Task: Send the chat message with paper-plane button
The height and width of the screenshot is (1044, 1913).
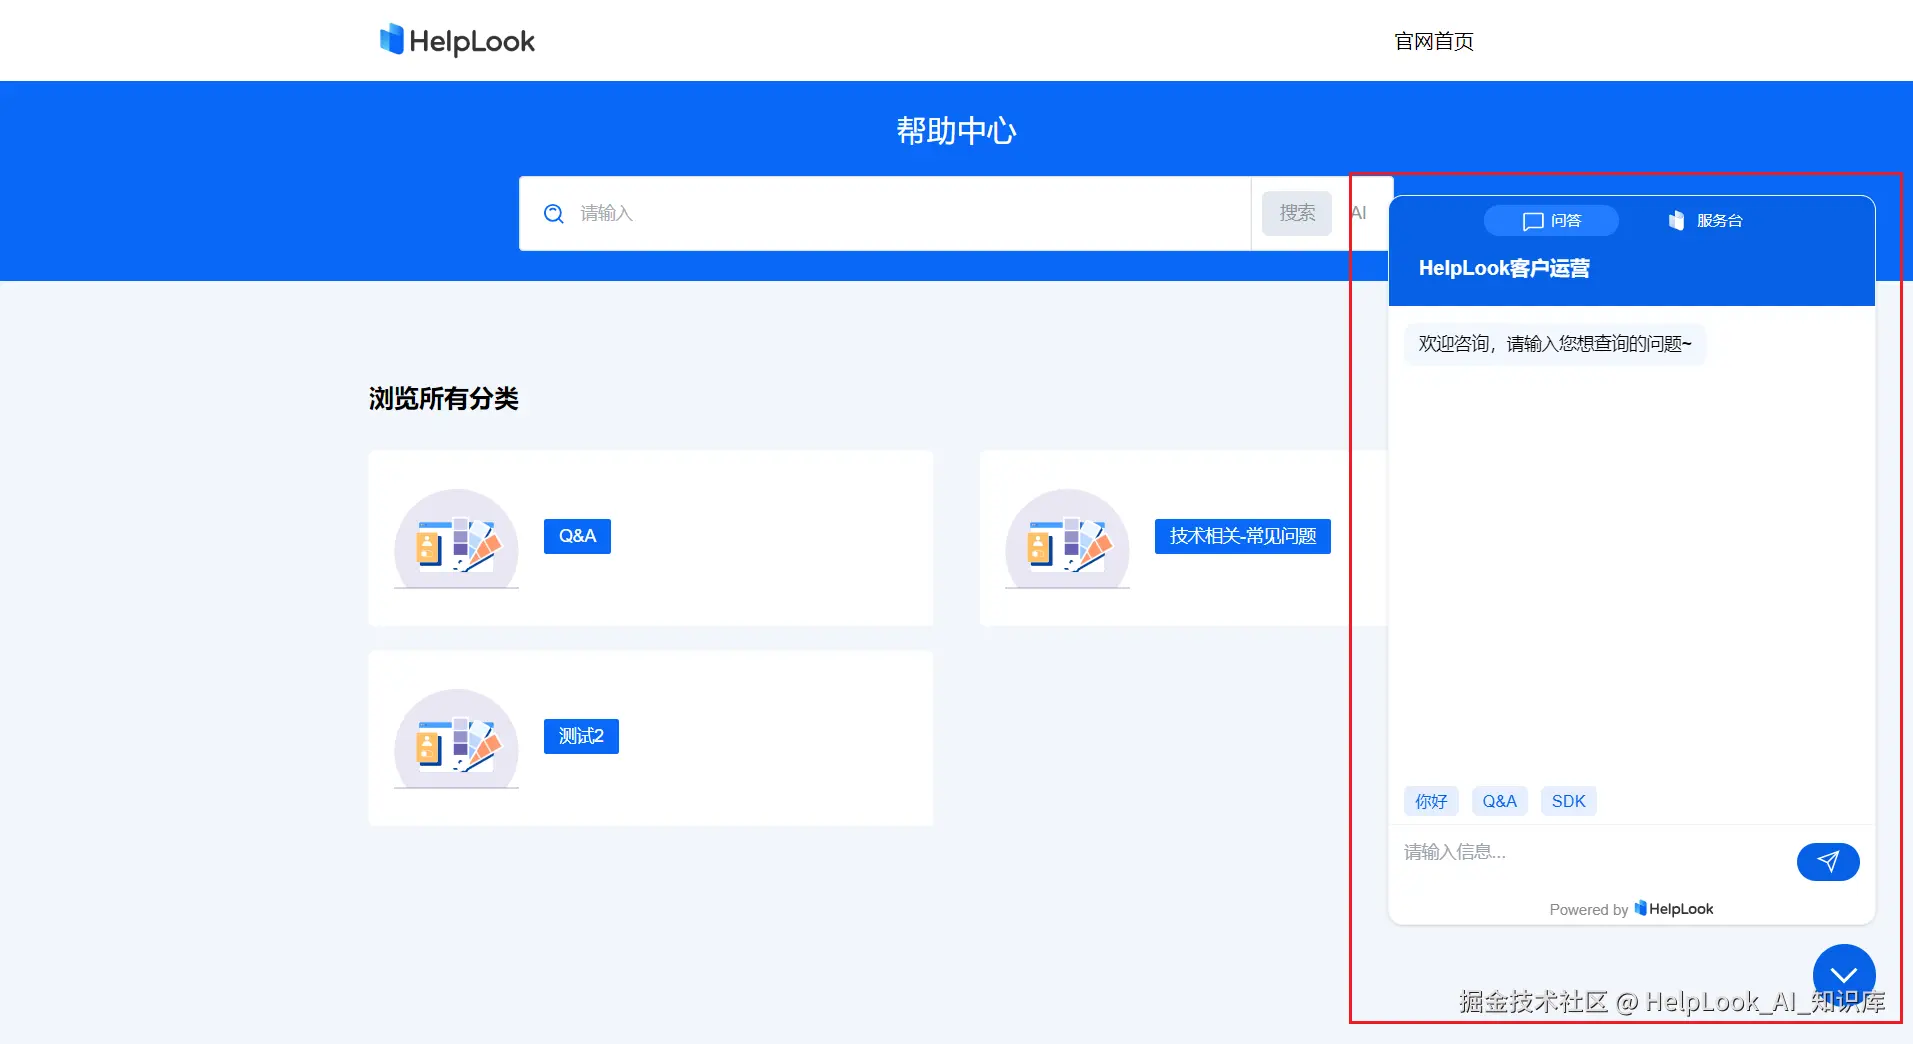Action: pos(1828,862)
